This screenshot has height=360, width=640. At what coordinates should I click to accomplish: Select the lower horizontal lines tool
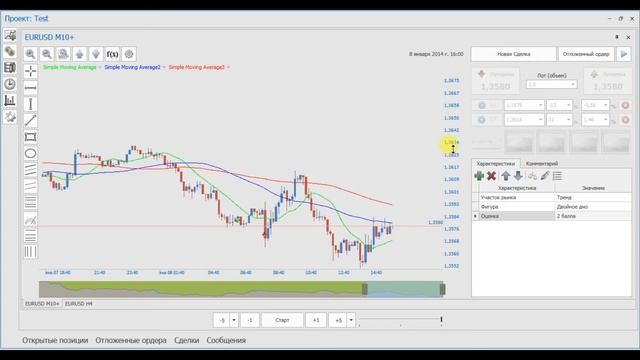tap(31, 236)
